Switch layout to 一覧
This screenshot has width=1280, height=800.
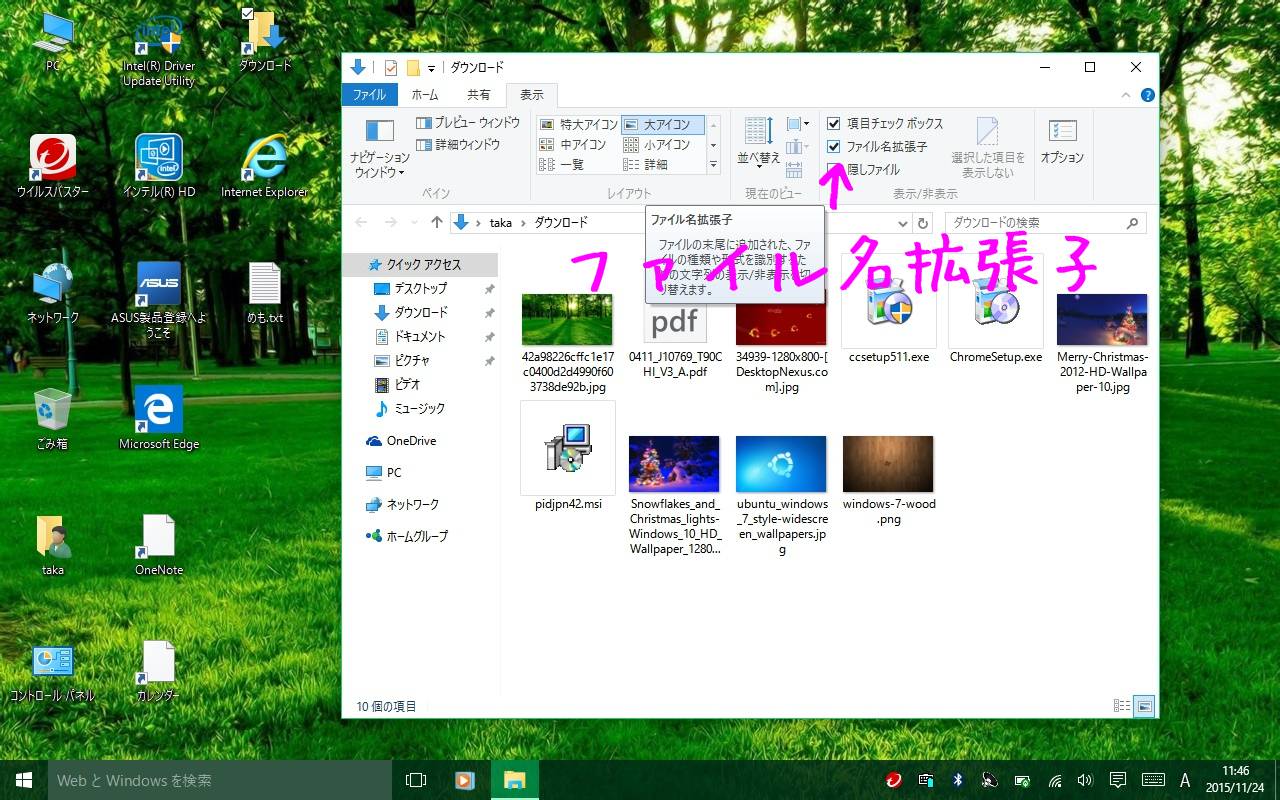tap(561, 165)
